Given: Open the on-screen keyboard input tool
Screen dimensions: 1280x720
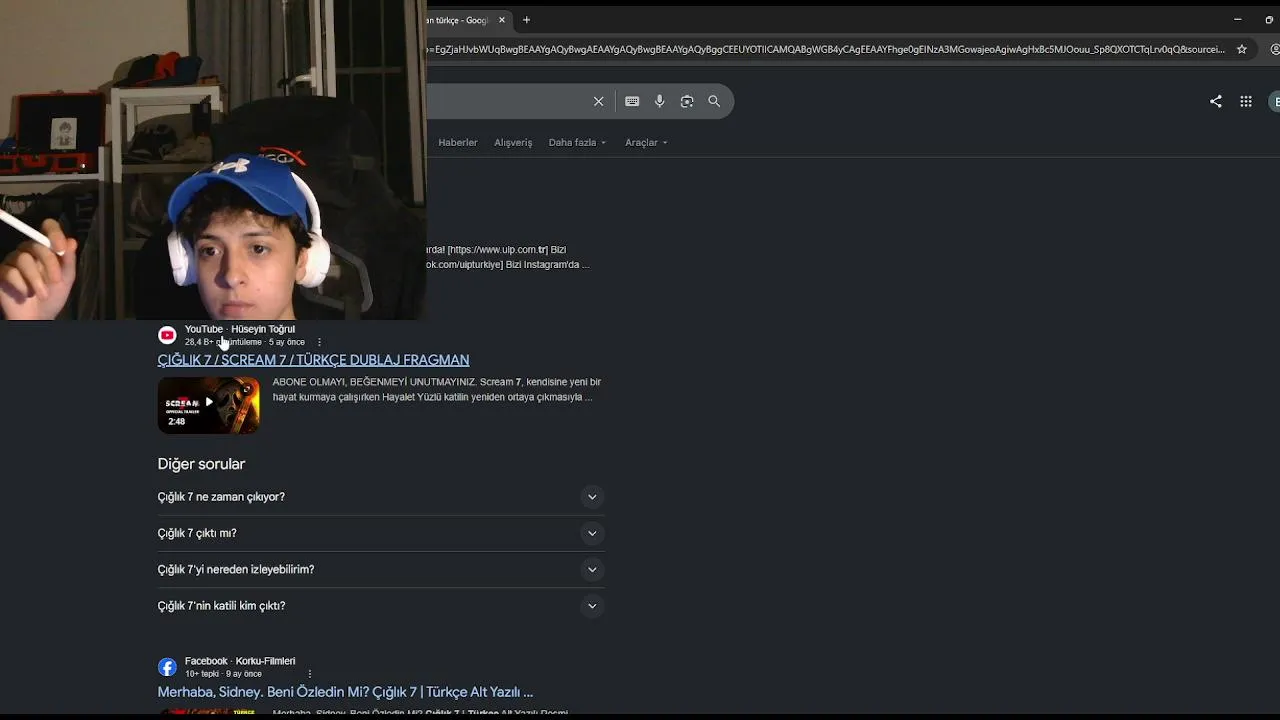Looking at the screenshot, I should pos(632,101).
